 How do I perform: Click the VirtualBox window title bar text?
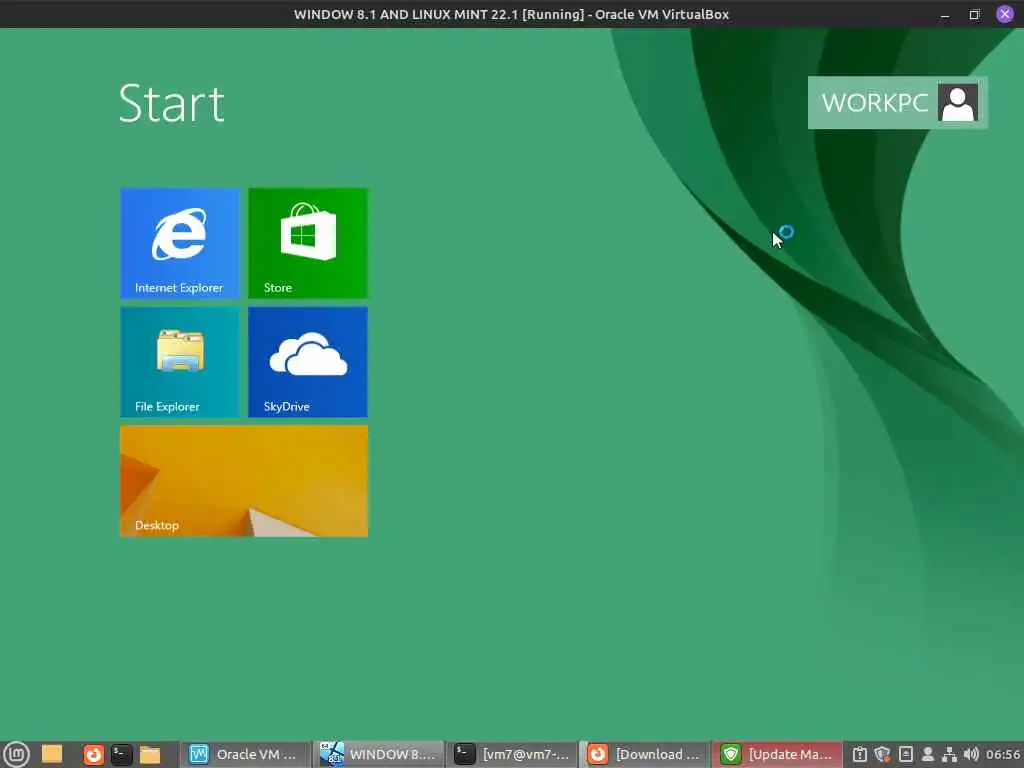[511, 14]
